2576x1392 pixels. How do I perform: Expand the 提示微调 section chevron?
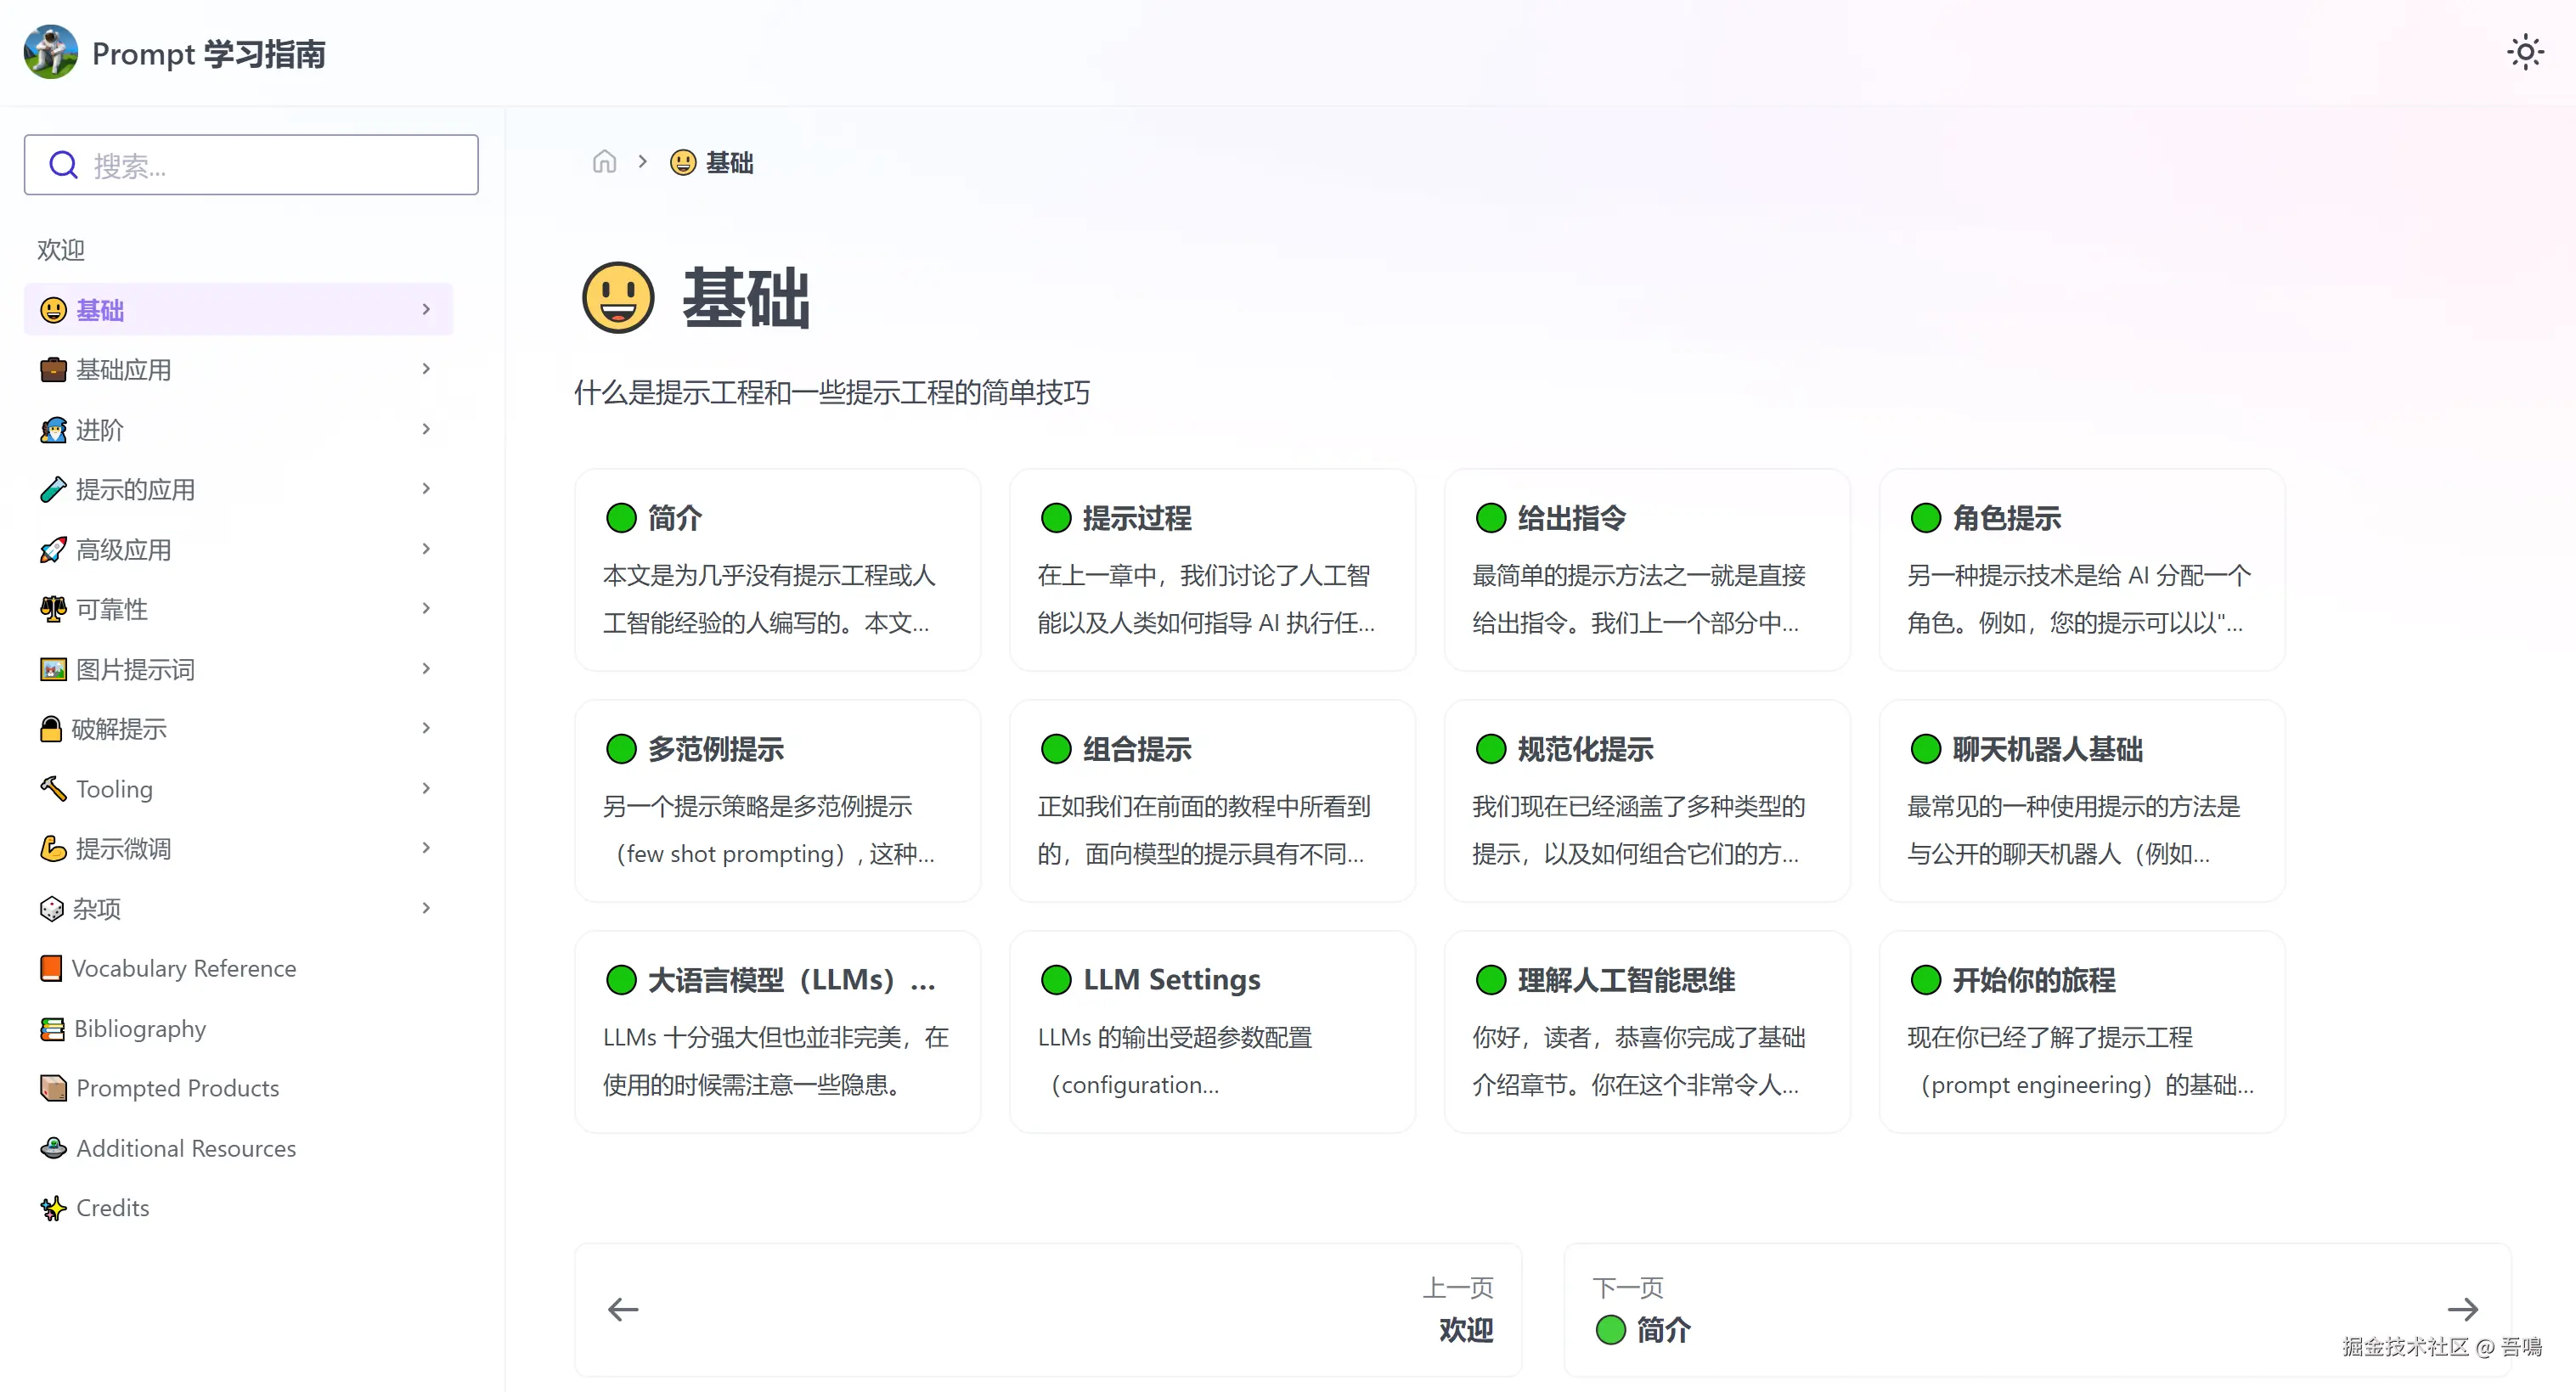pos(426,848)
